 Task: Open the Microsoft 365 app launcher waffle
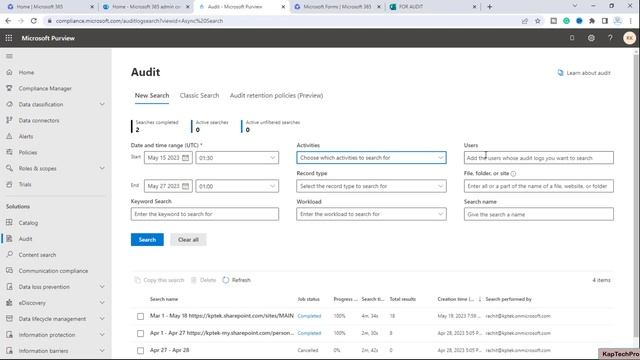pos(9,38)
